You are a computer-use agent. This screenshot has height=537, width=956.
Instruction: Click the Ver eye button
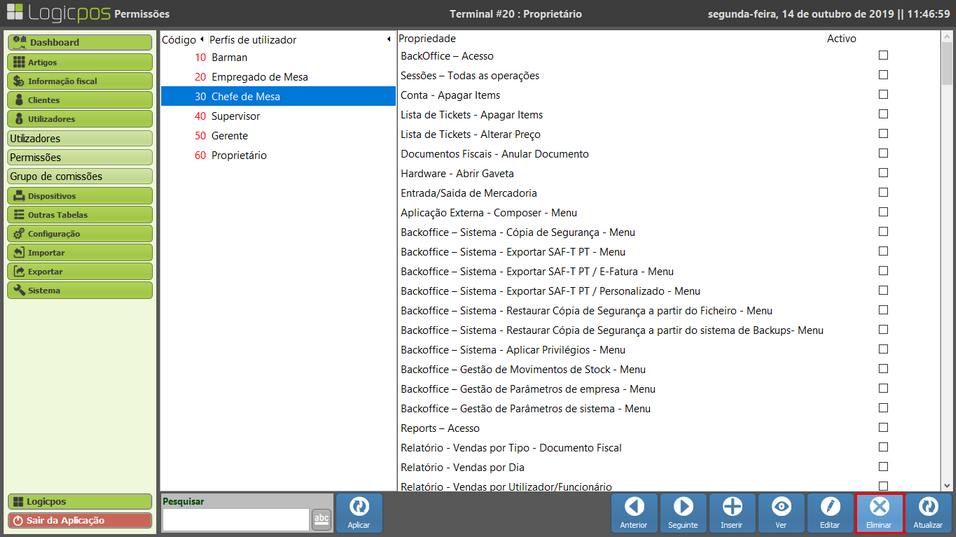tap(782, 513)
